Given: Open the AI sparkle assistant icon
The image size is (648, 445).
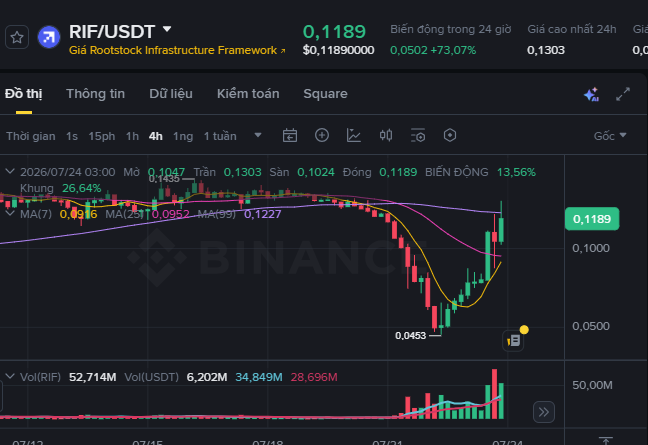Looking at the screenshot, I should (x=591, y=95).
